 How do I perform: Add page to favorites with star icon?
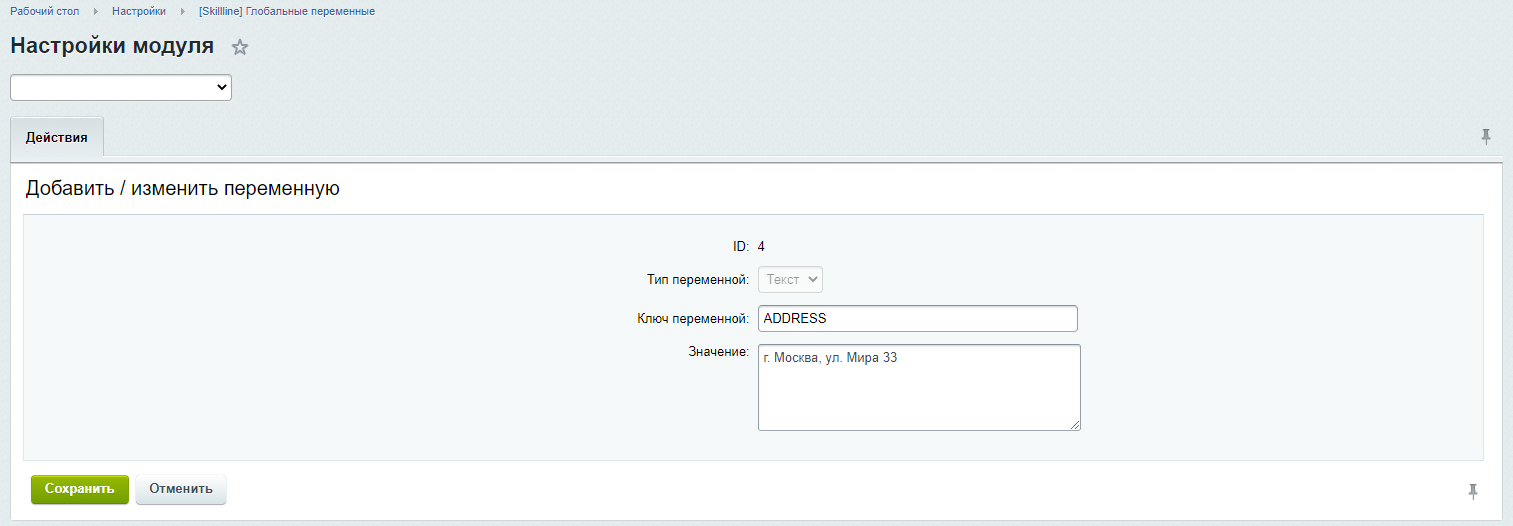click(240, 47)
